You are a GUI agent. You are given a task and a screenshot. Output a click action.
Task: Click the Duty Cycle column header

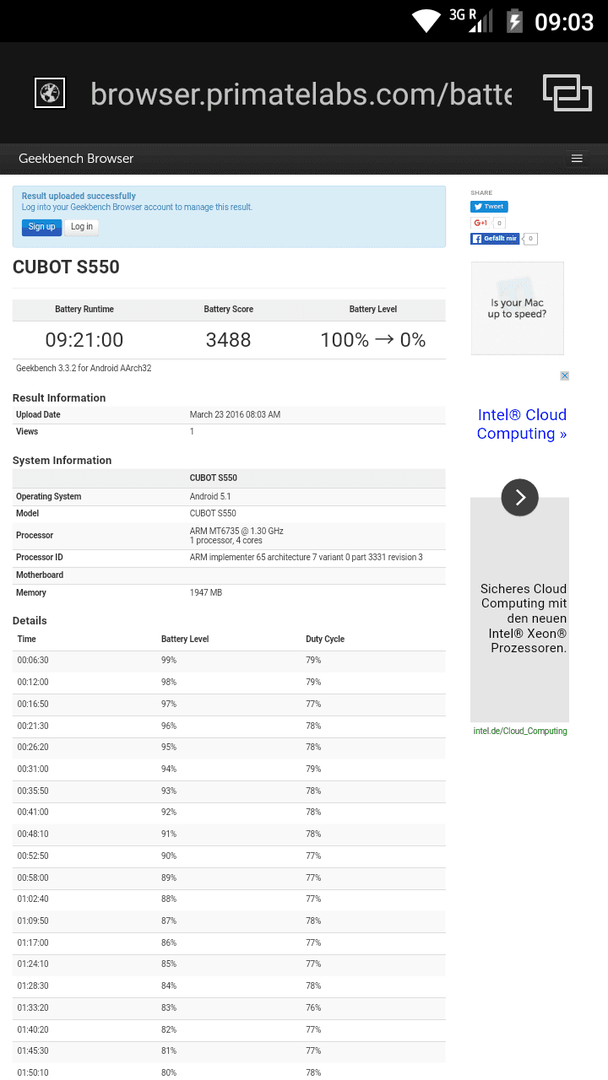tap(325, 639)
